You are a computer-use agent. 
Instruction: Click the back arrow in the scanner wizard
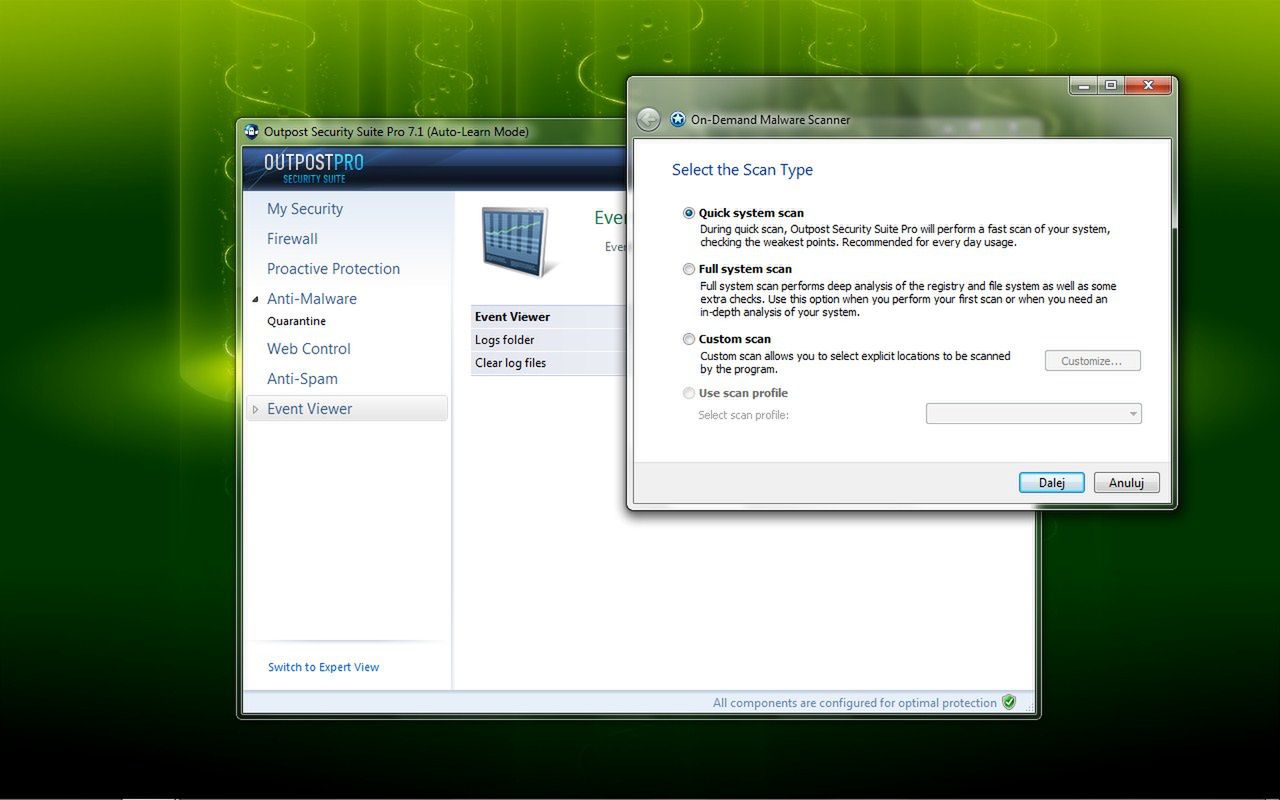648,120
